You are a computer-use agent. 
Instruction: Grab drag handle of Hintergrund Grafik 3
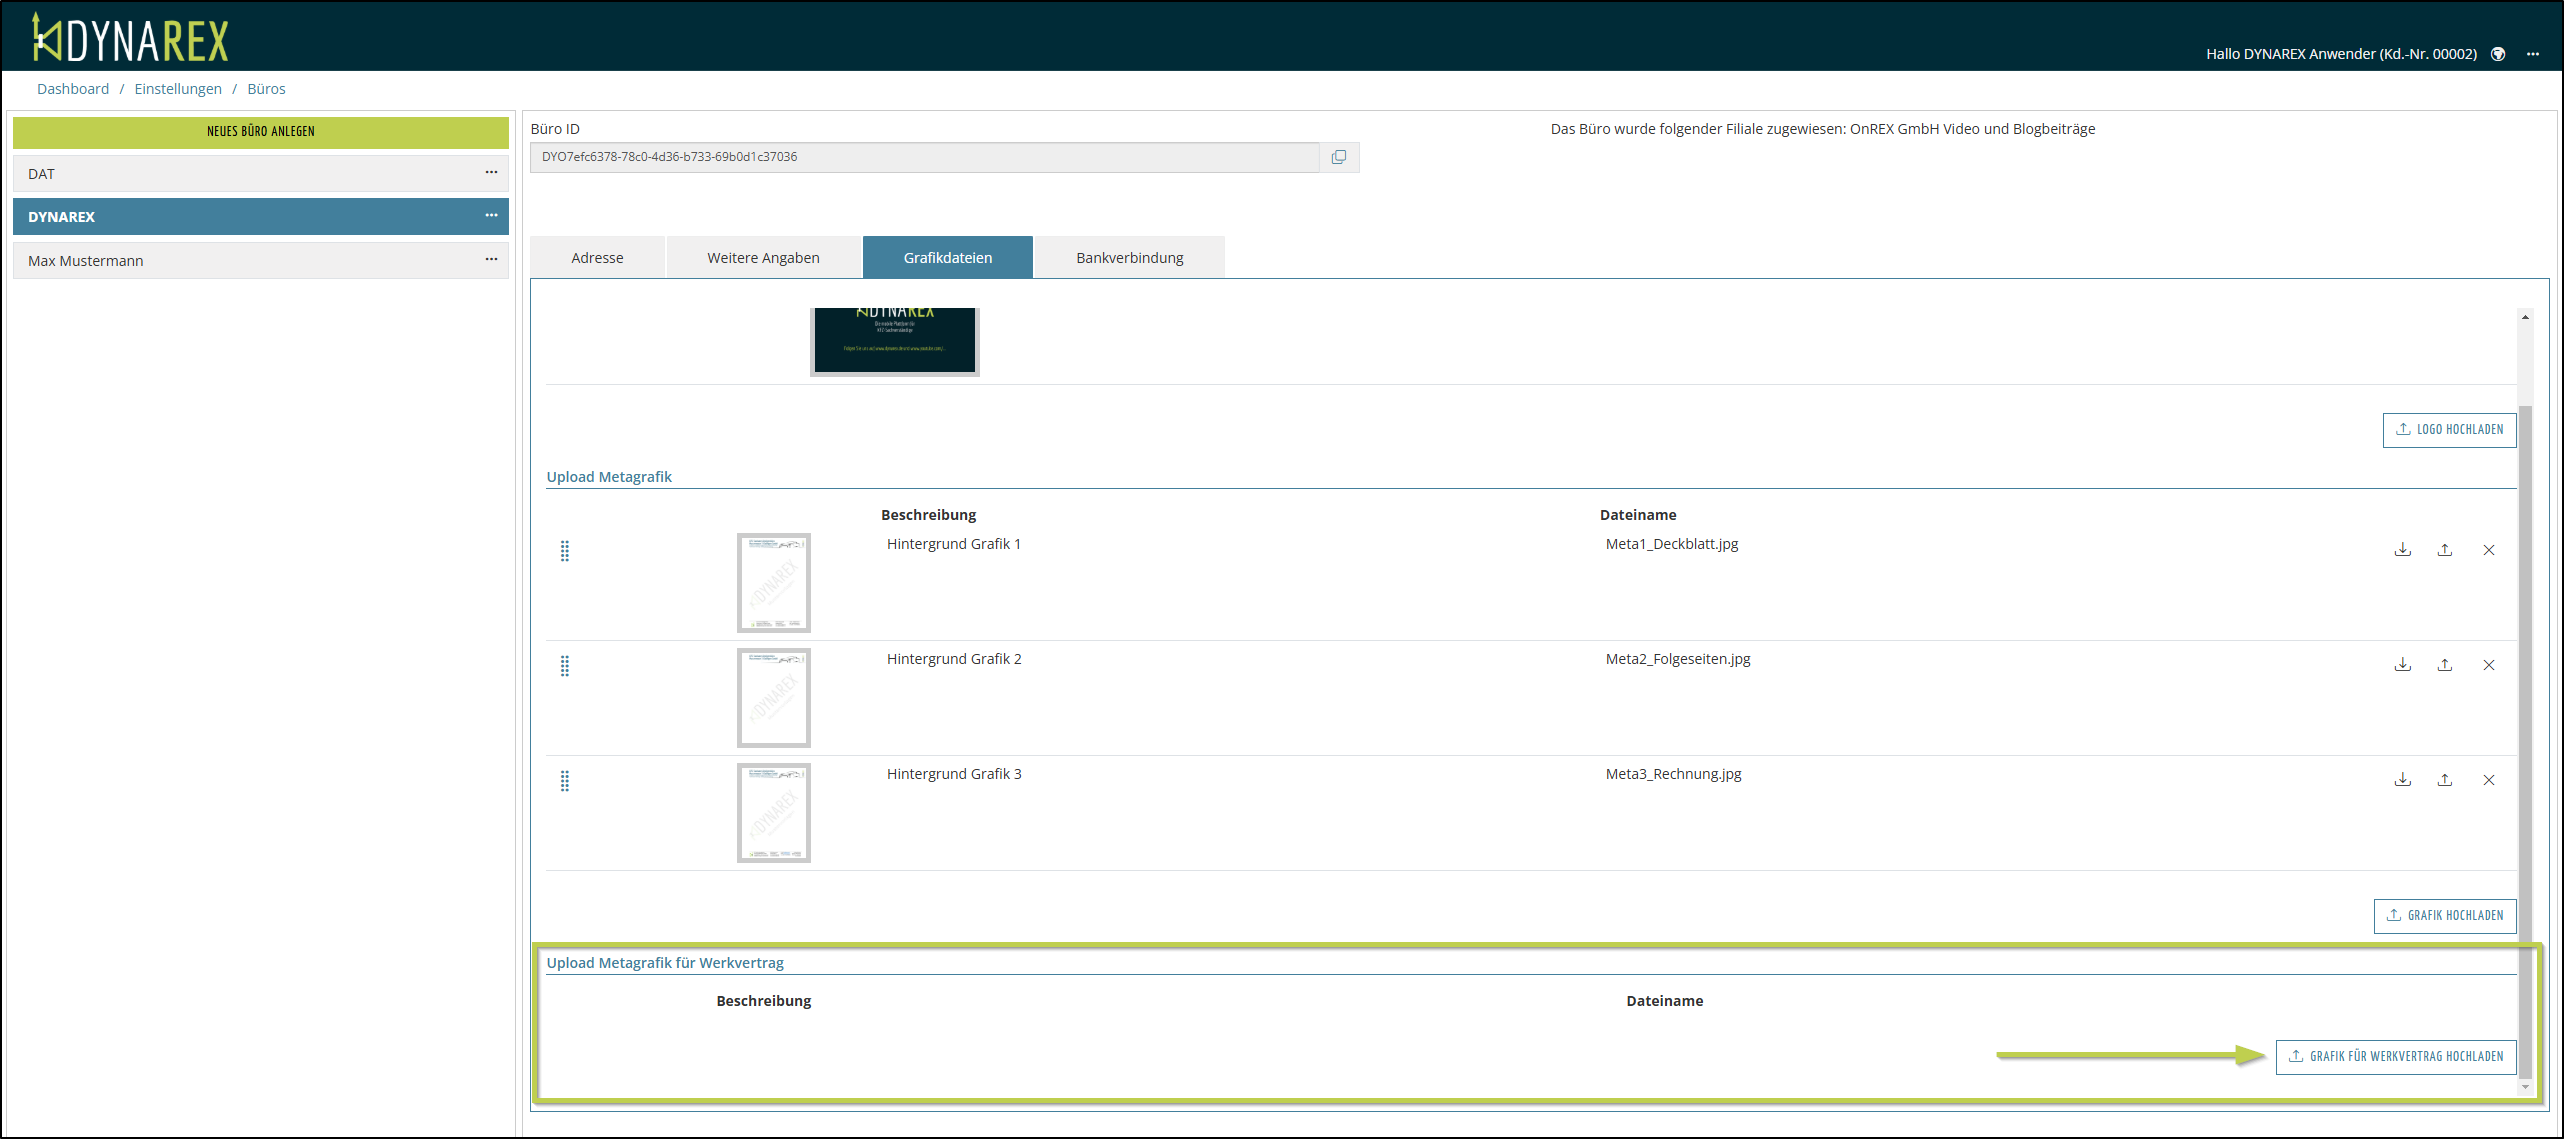tap(565, 781)
